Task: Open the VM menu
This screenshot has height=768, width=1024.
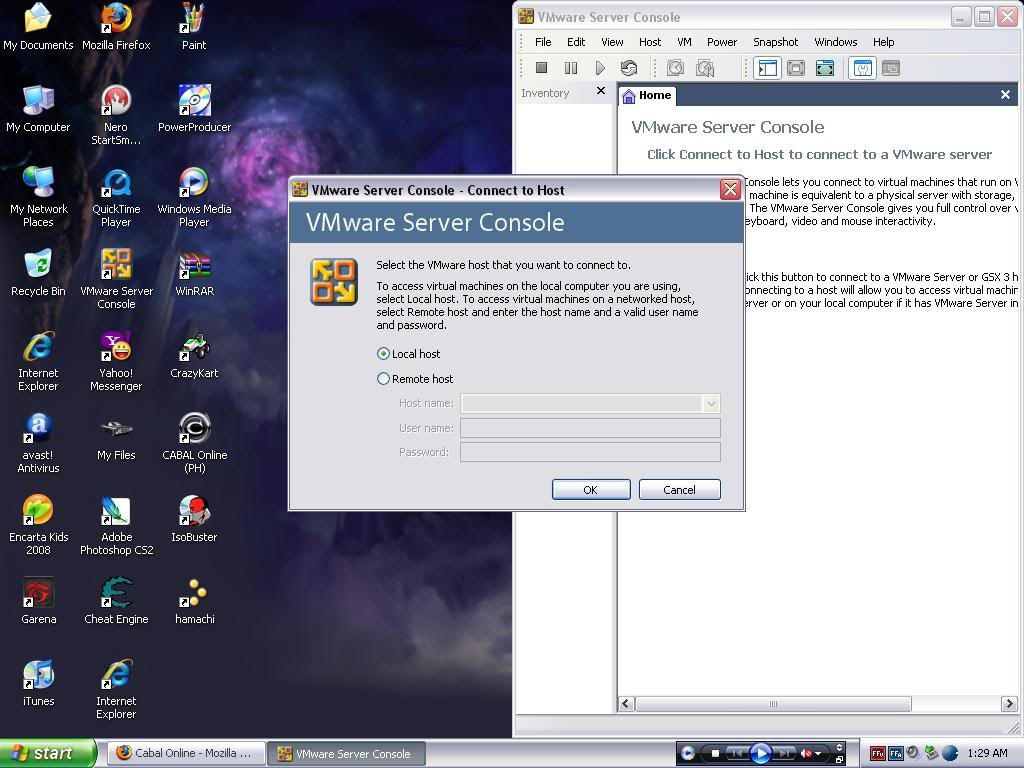Action: click(x=684, y=42)
